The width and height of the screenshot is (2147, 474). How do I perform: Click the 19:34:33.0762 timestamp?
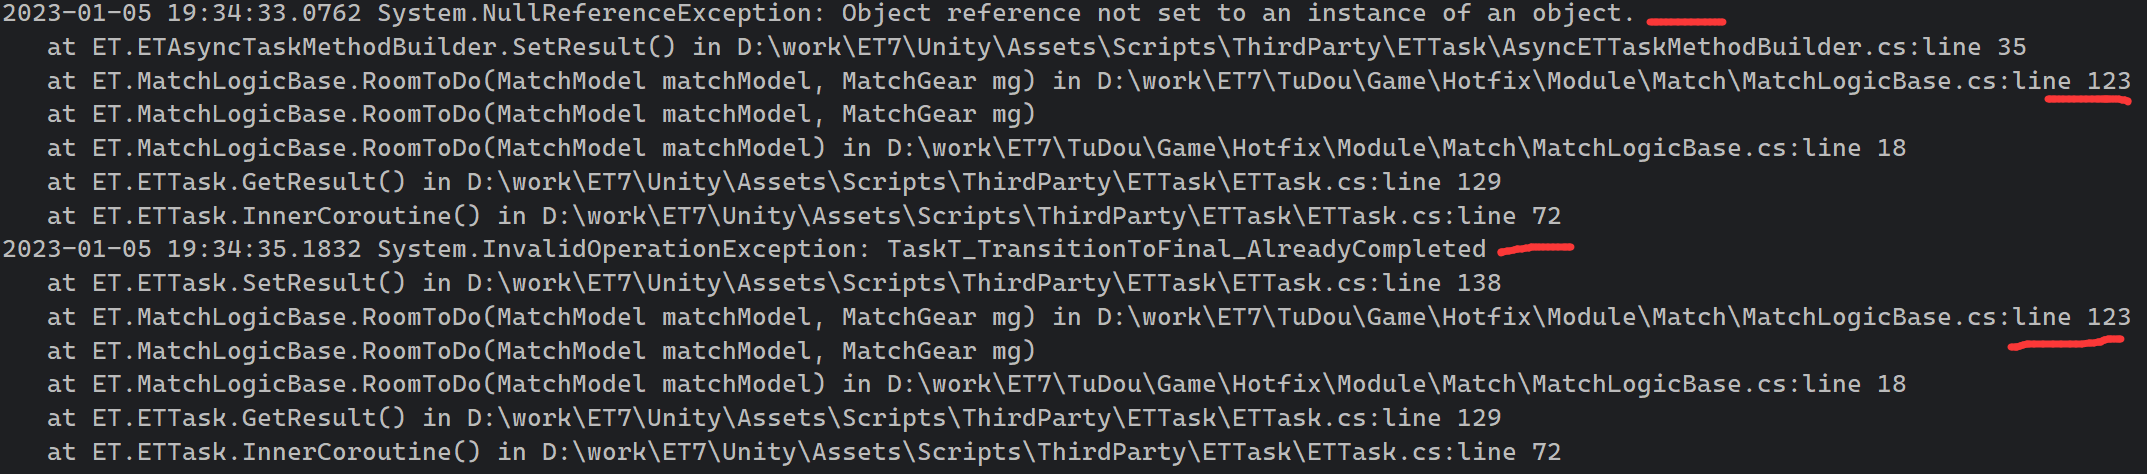(x=264, y=14)
